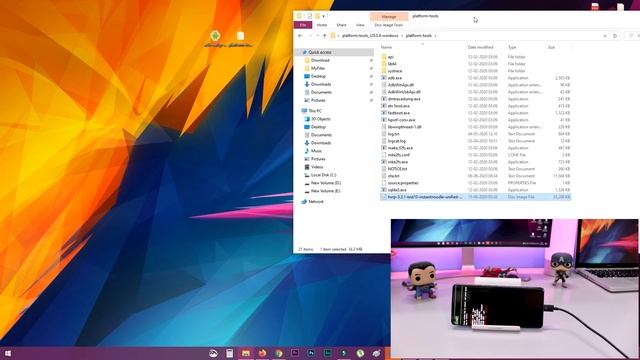Refresh the folder view
This screenshot has height=360, width=640.
[x=615, y=36]
